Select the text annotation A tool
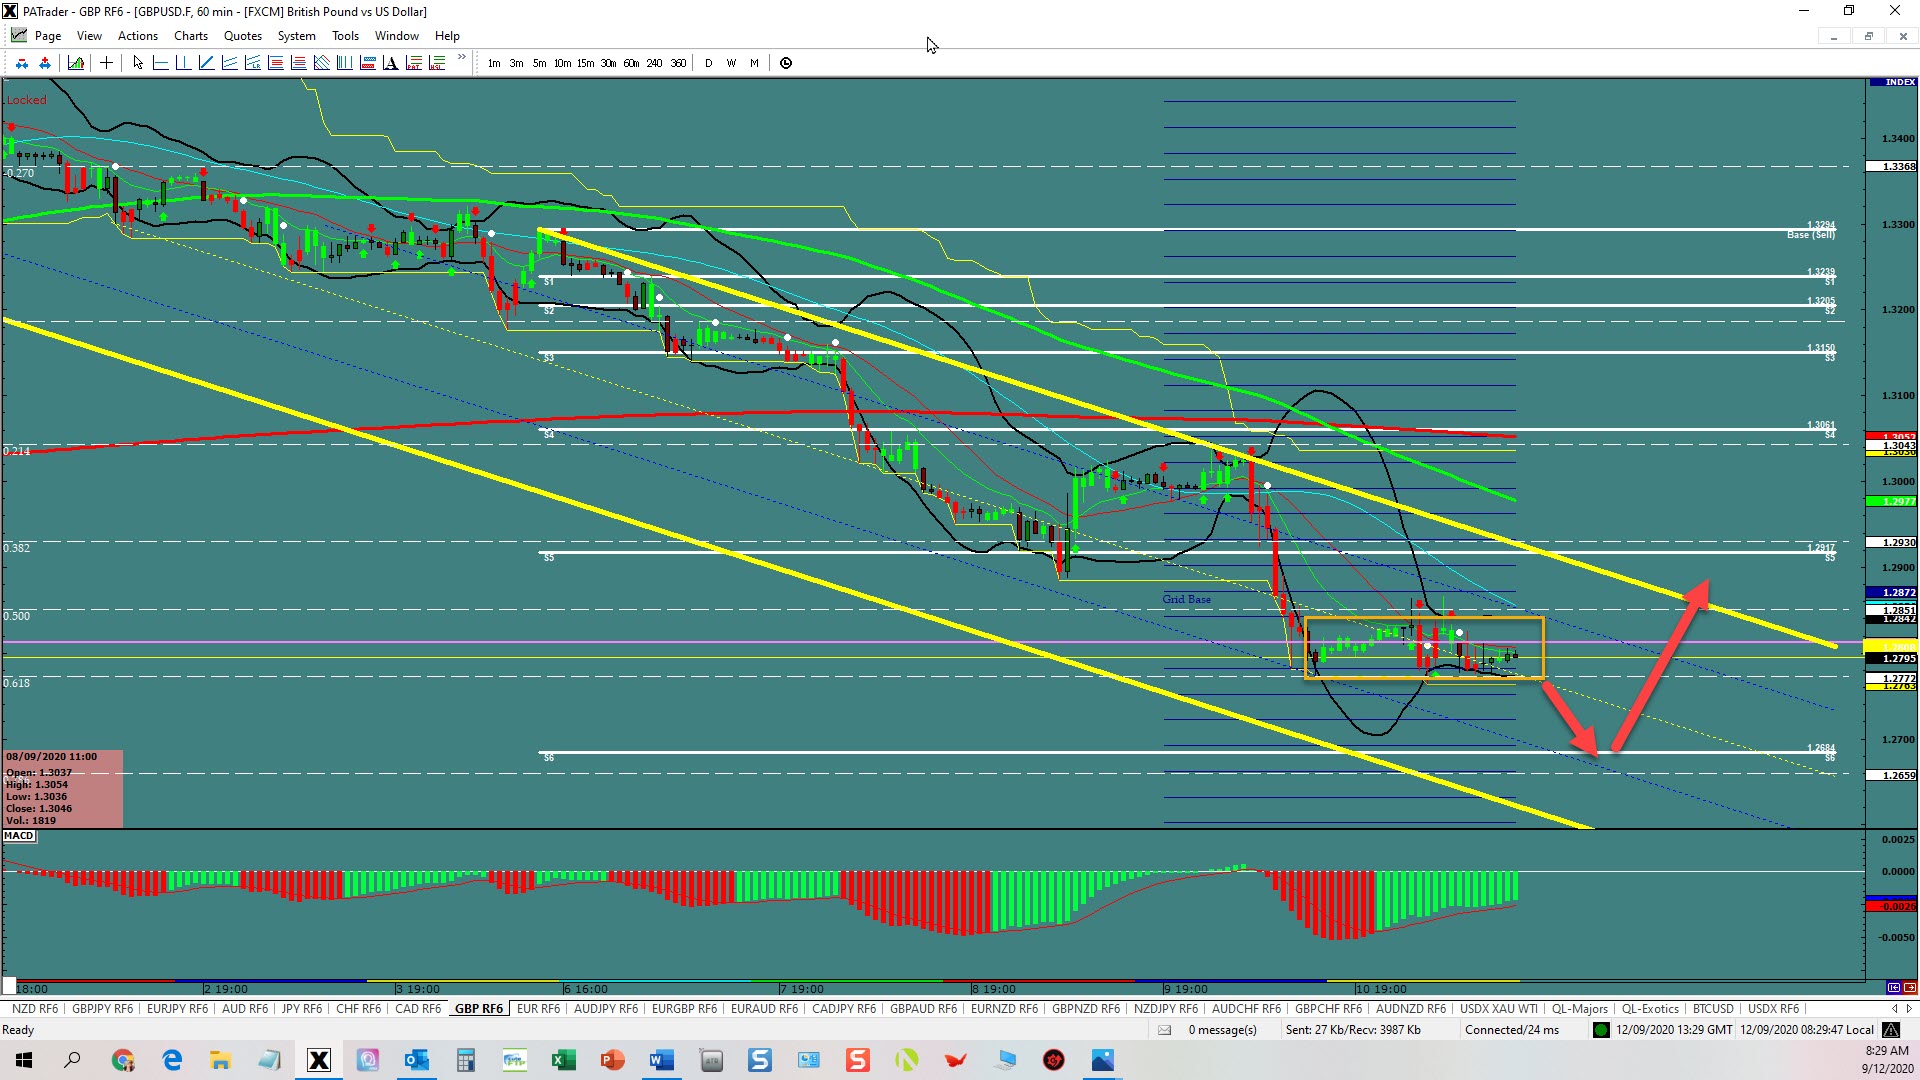The height and width of the screenshot is (1080, 1920). (x=390, y=63)
